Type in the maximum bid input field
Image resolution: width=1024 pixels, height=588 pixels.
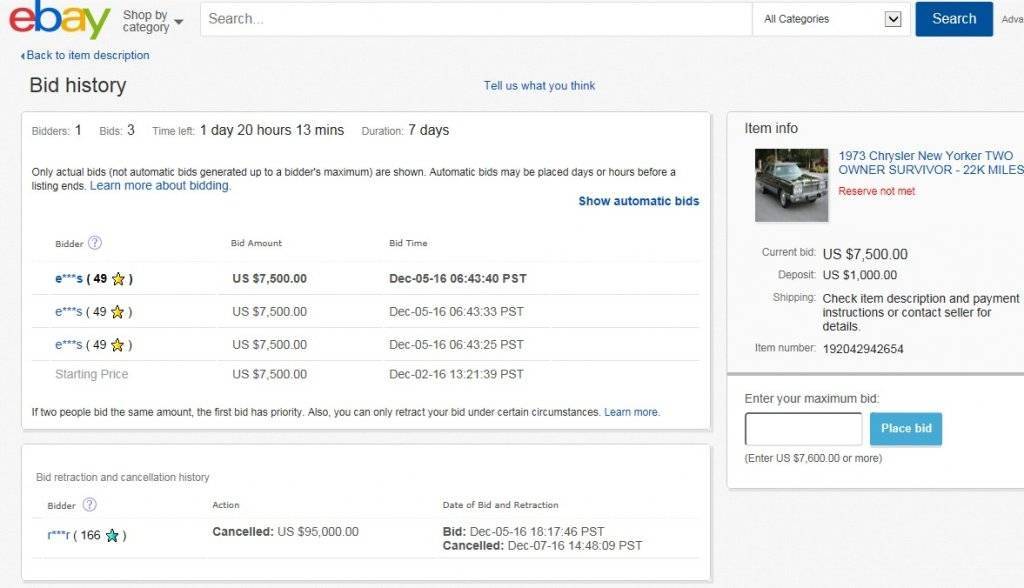(803, 429)
